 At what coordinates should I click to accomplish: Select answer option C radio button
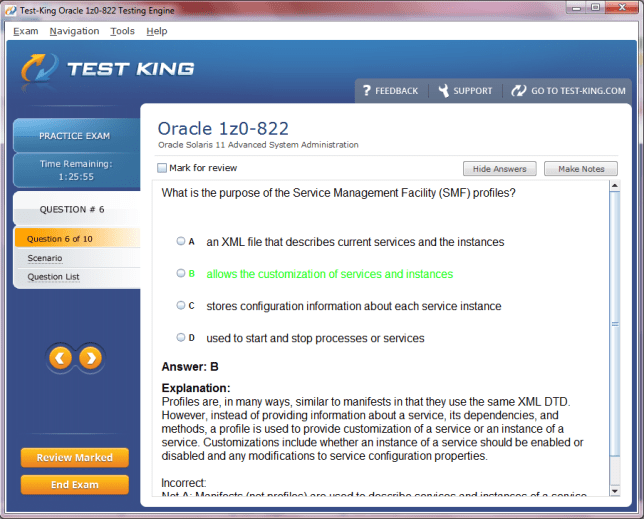coord(181,305)
